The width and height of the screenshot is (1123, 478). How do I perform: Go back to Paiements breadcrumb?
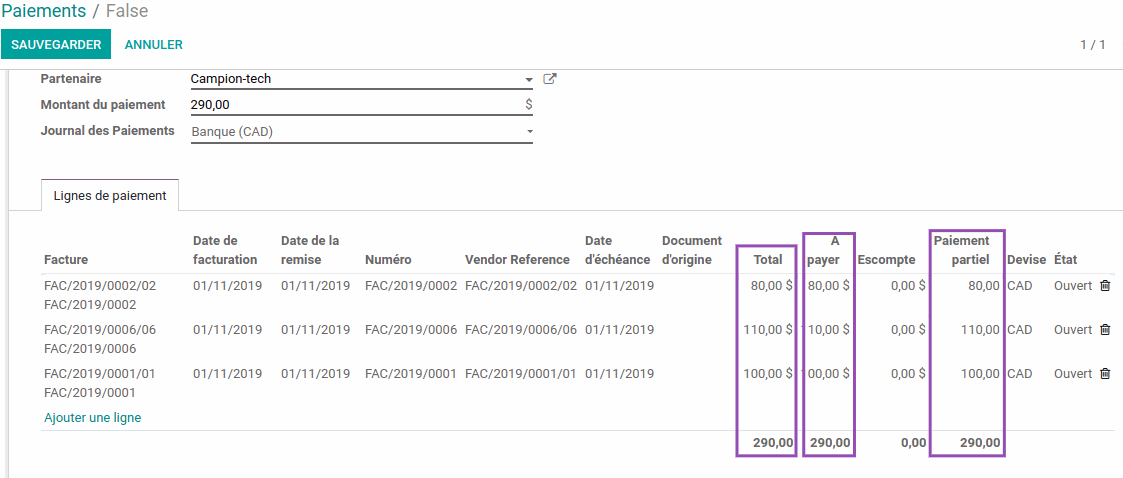pos(44,11)
